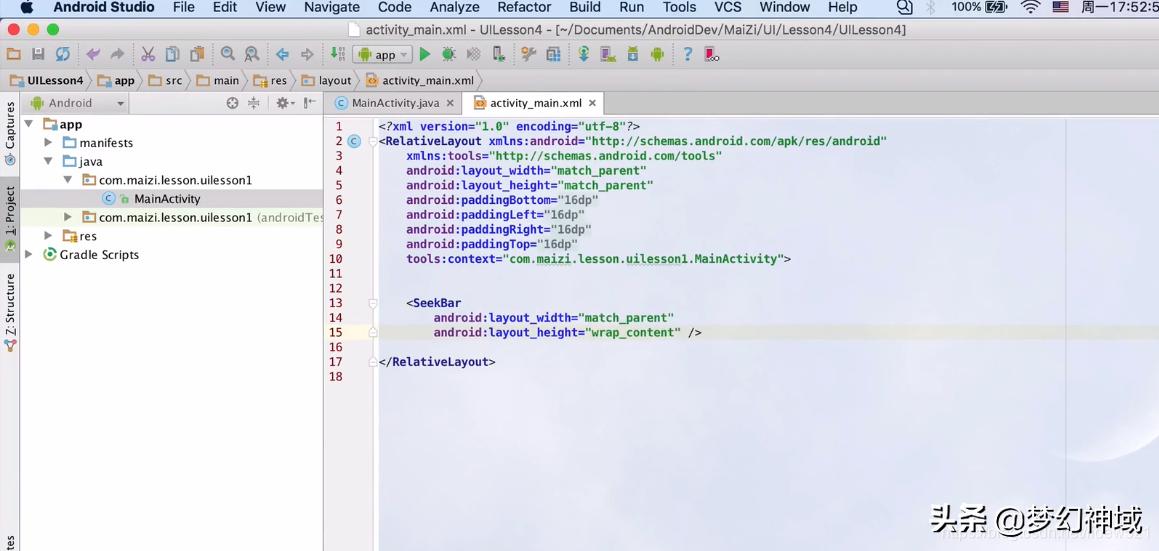Expand the Gradle Scripts node
The image size is (1159, 551).
[29, 255]
